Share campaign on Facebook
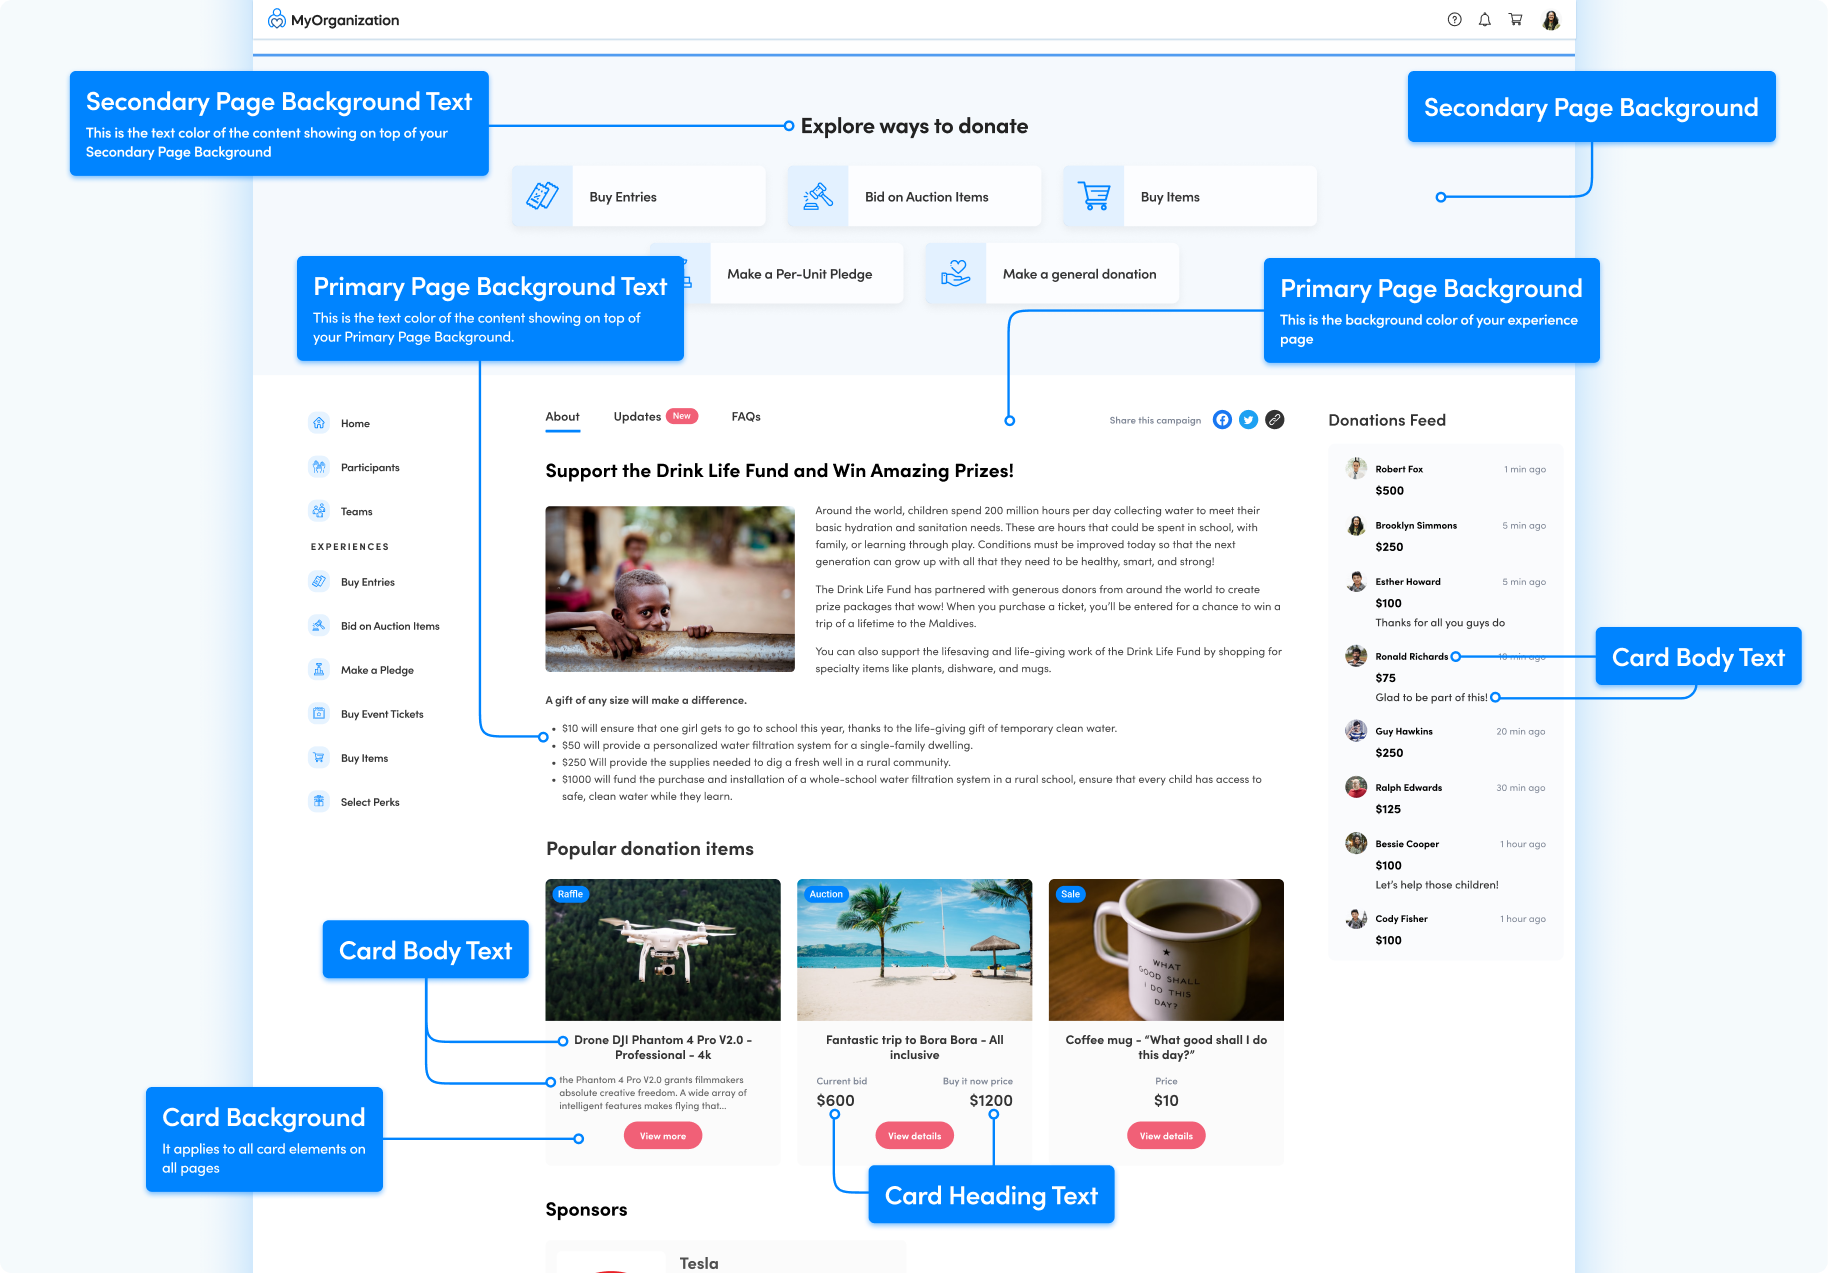The height and width of the screenshot is (1273, 1828). 1222,420
